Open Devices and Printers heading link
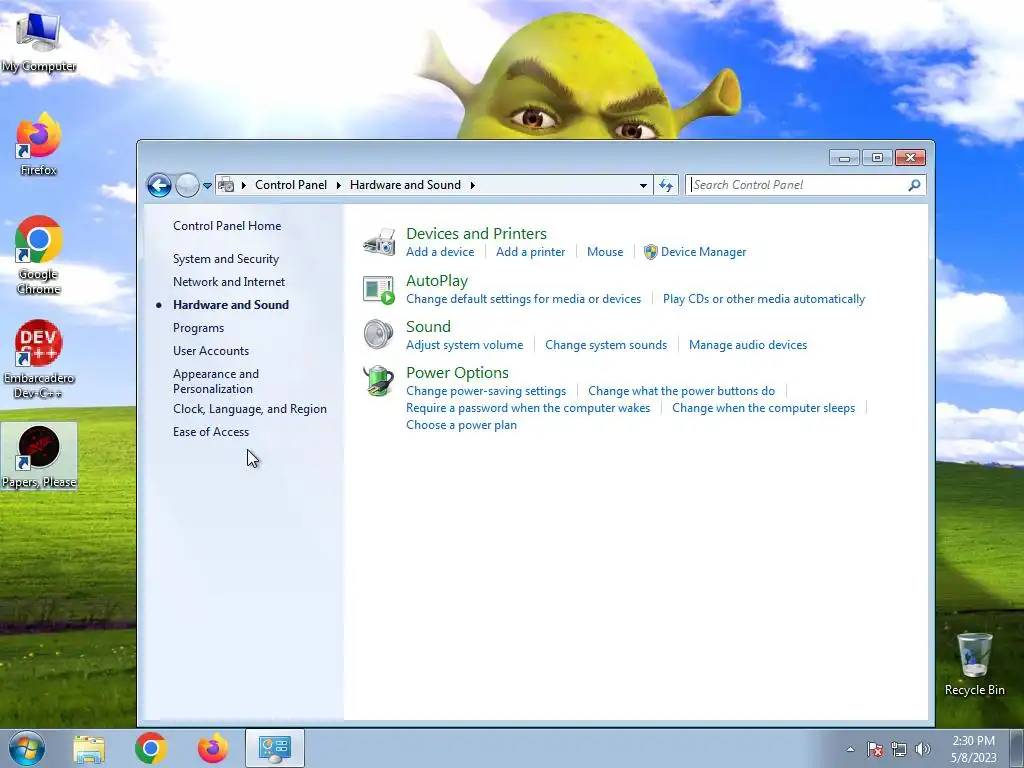The image size is (1024, 768). pos(476,233)
